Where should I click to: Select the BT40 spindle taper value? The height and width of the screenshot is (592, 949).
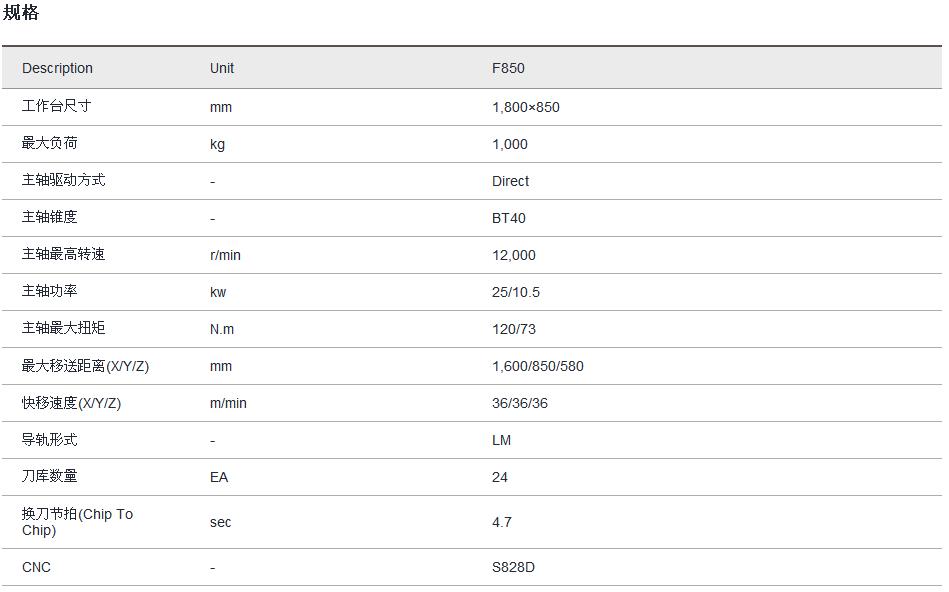508,218
